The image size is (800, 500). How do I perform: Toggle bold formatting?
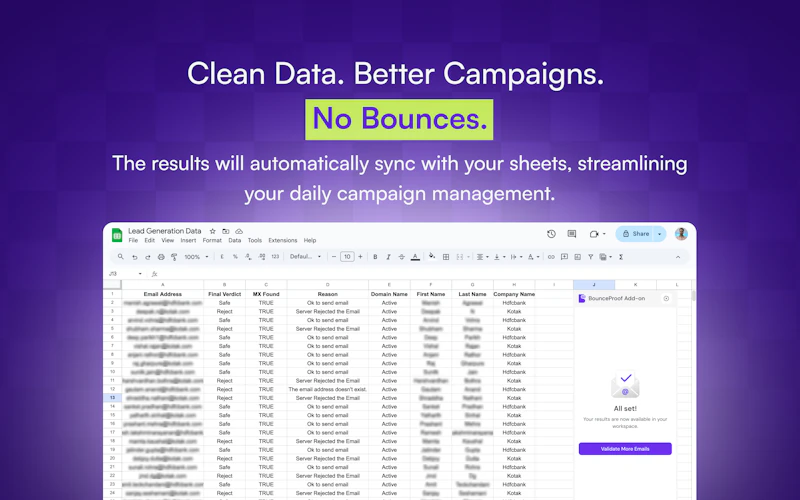pos(375,257)
